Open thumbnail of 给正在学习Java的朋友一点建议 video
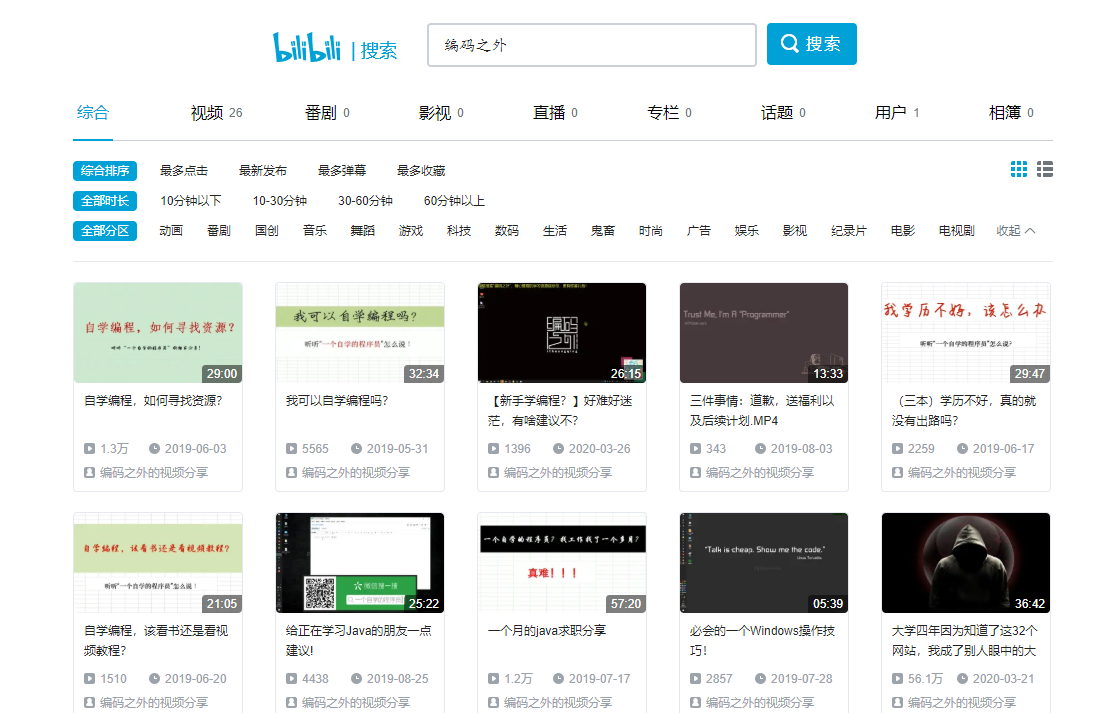 coord(360,562)
